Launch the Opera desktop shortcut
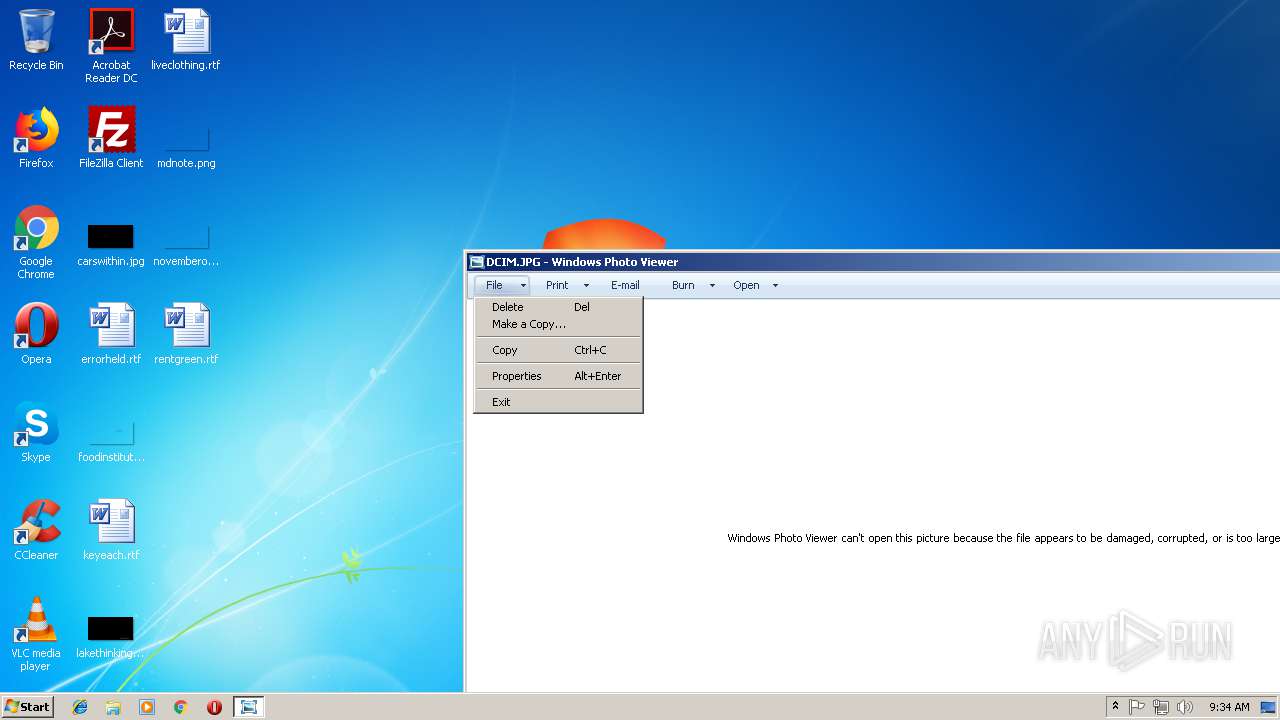 (x=36, y=334)
